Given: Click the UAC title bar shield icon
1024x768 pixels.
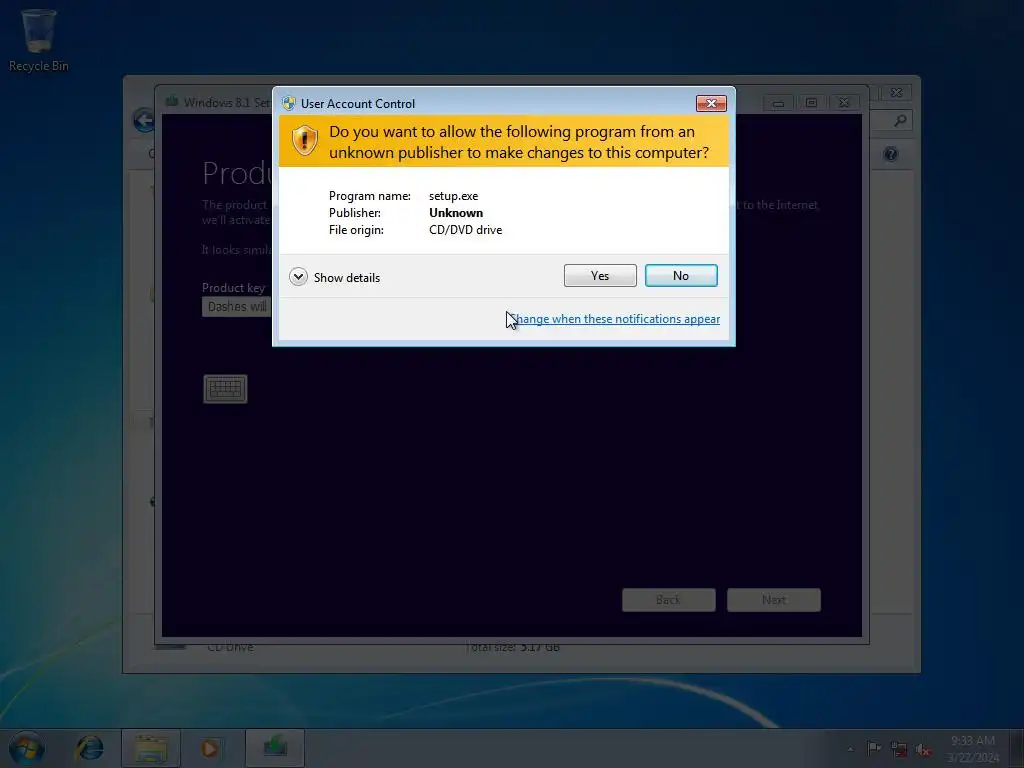Looking at the screenshot, I should click(x=289, y=103).
